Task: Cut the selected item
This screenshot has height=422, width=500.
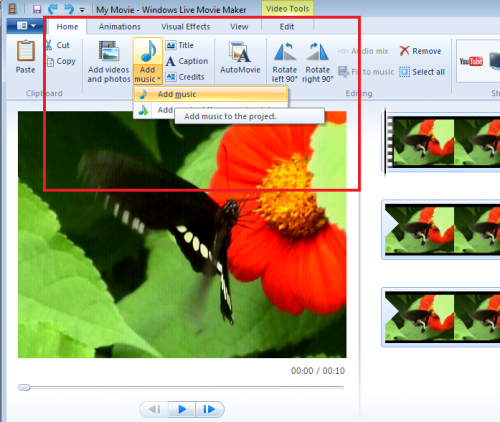Action: [58, 45]
